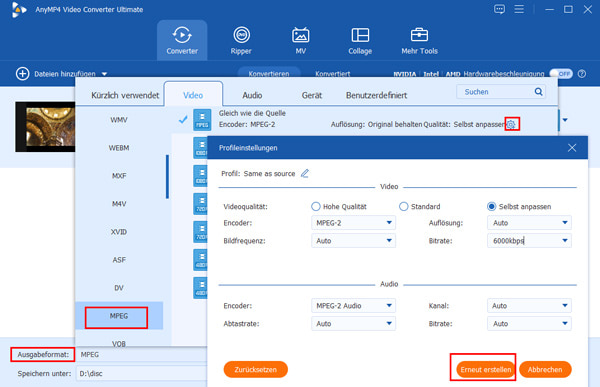Expand the video Encoder MPEG-2 dropdown
Viewport: 600px width, 387px height.
point(353,223)
